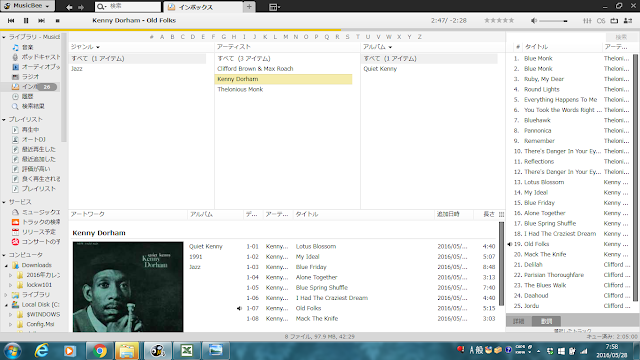Open the 再生中 playlist
Viewport: 640px width, 360px height.
pyautogui.click(x=30, y=130)
